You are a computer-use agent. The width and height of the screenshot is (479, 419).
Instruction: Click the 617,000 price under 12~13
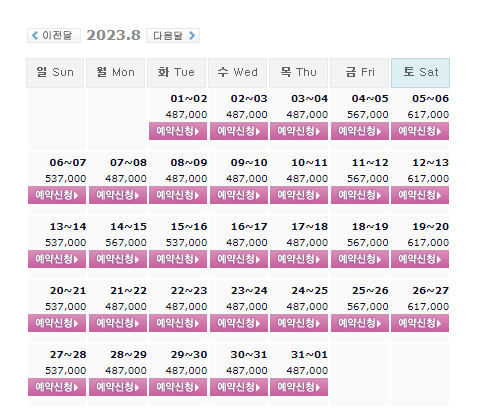tap(428, 179)
